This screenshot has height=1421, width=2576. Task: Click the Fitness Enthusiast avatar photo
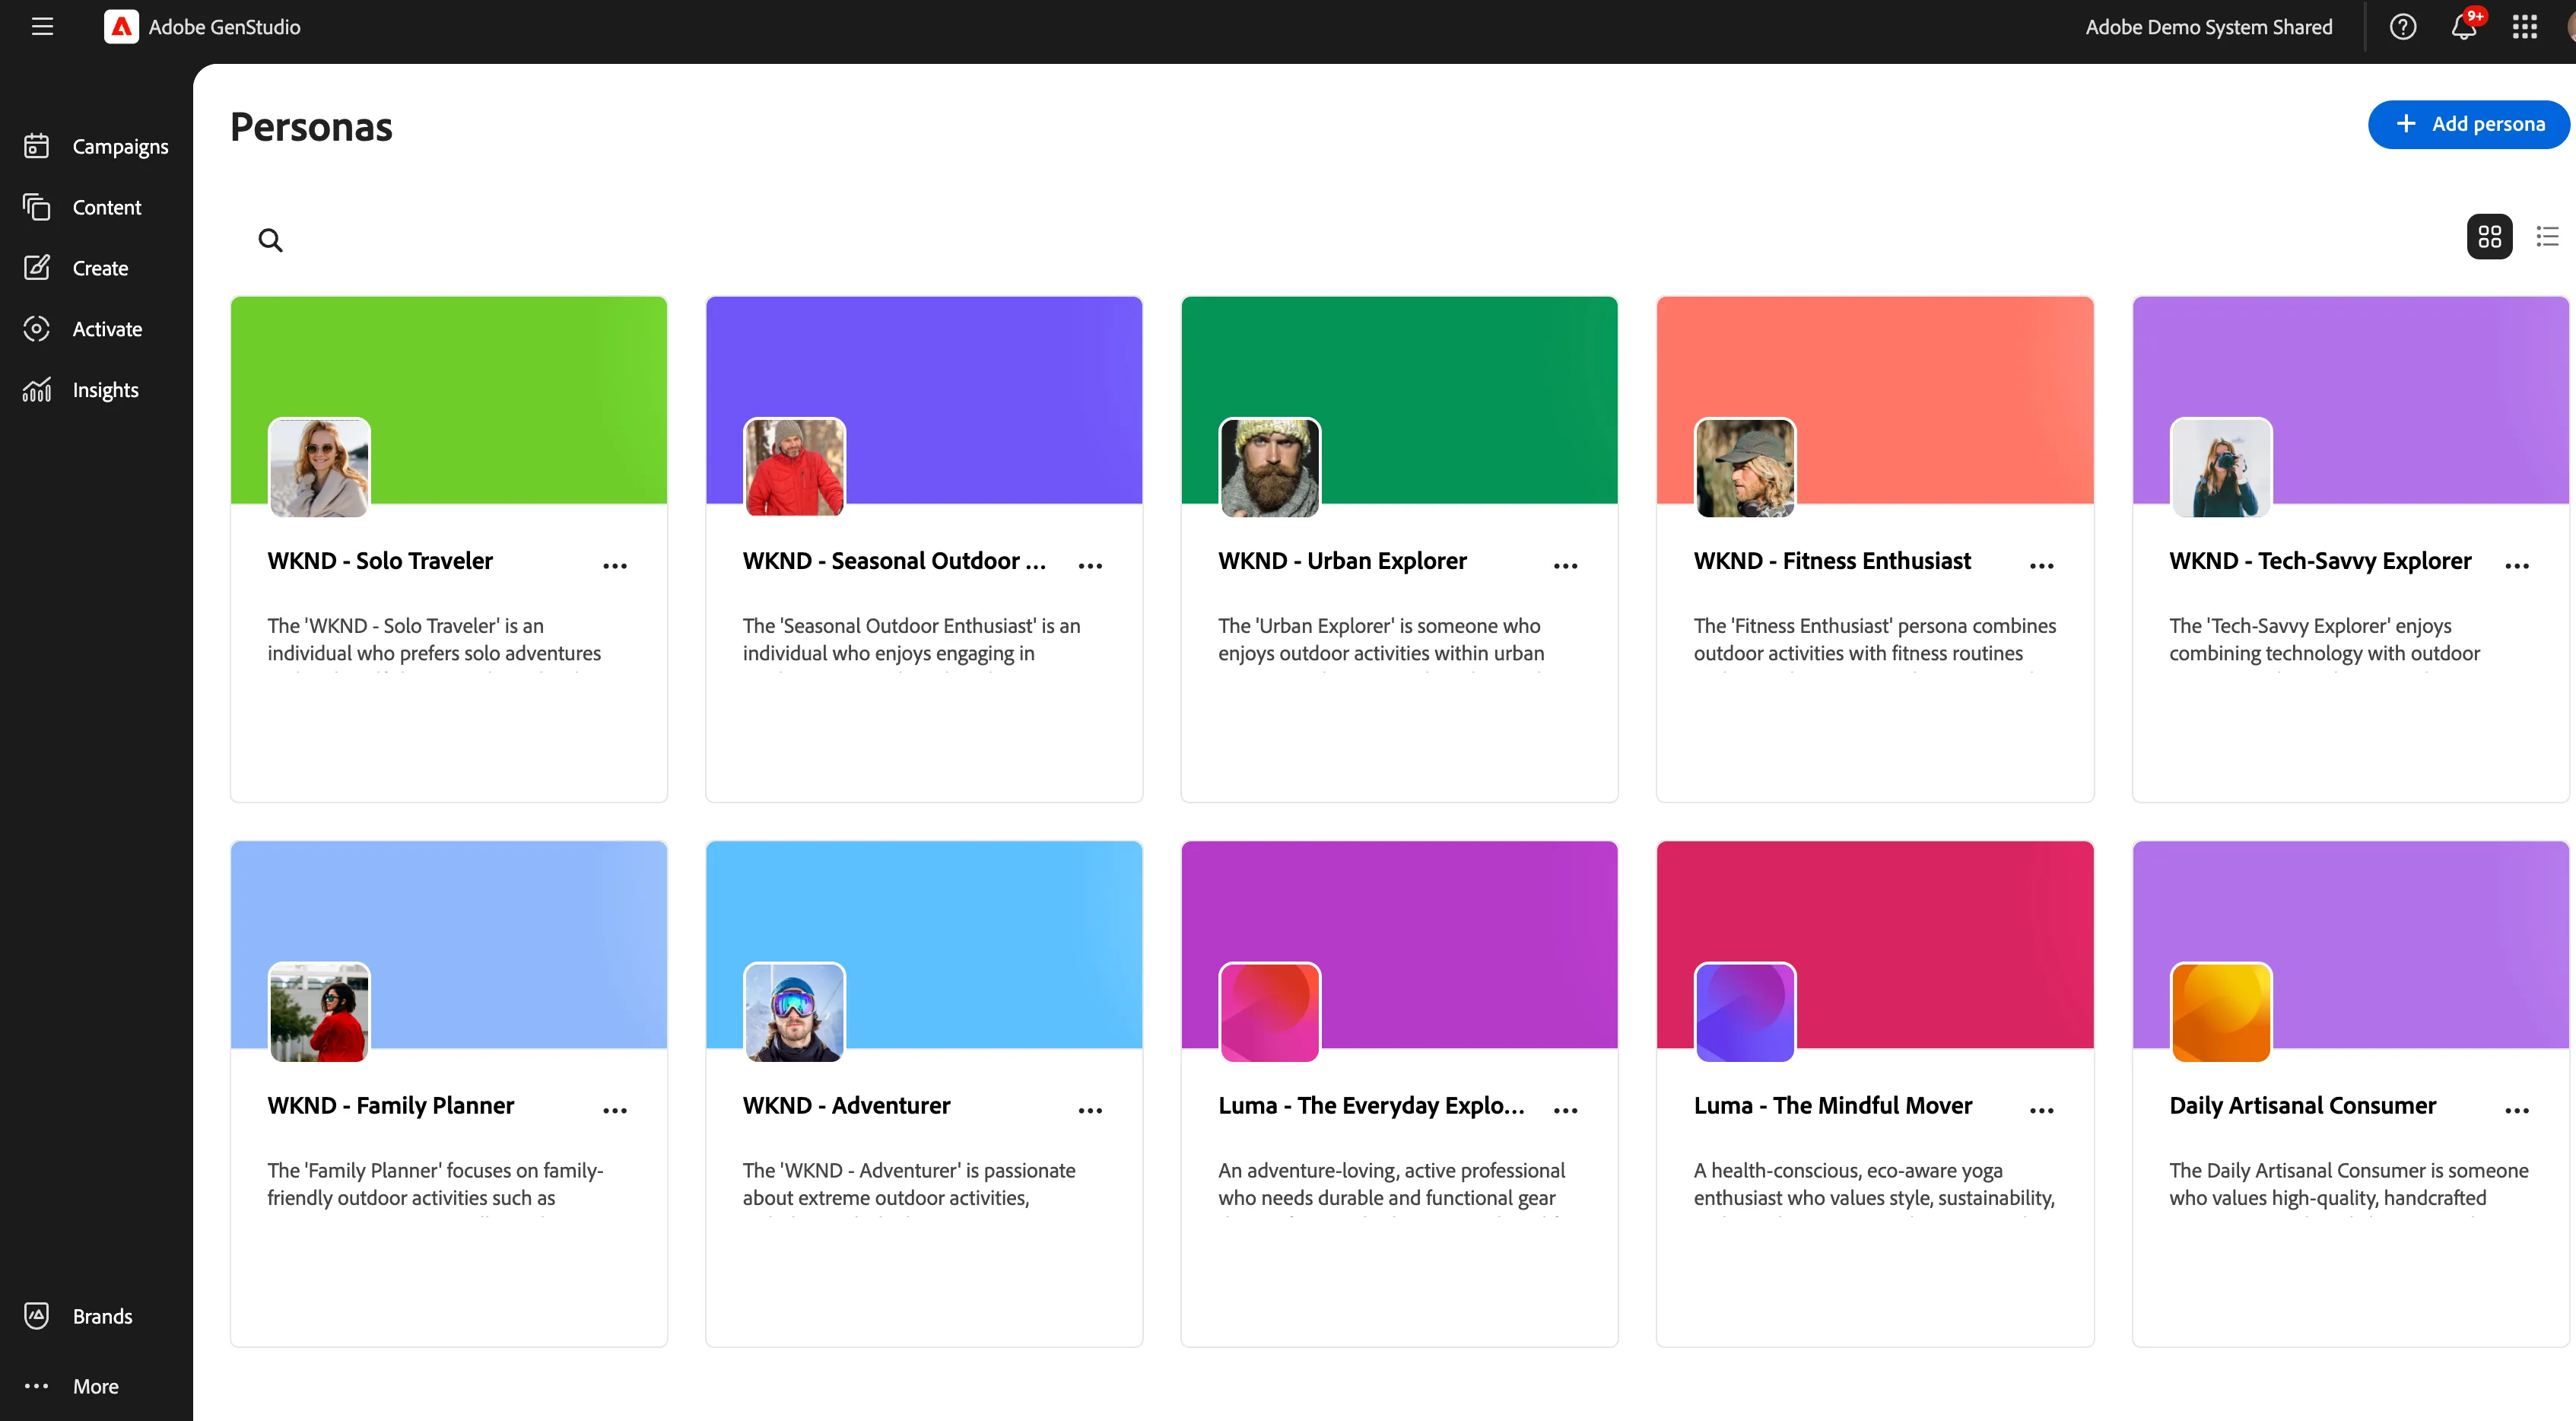1745,467
